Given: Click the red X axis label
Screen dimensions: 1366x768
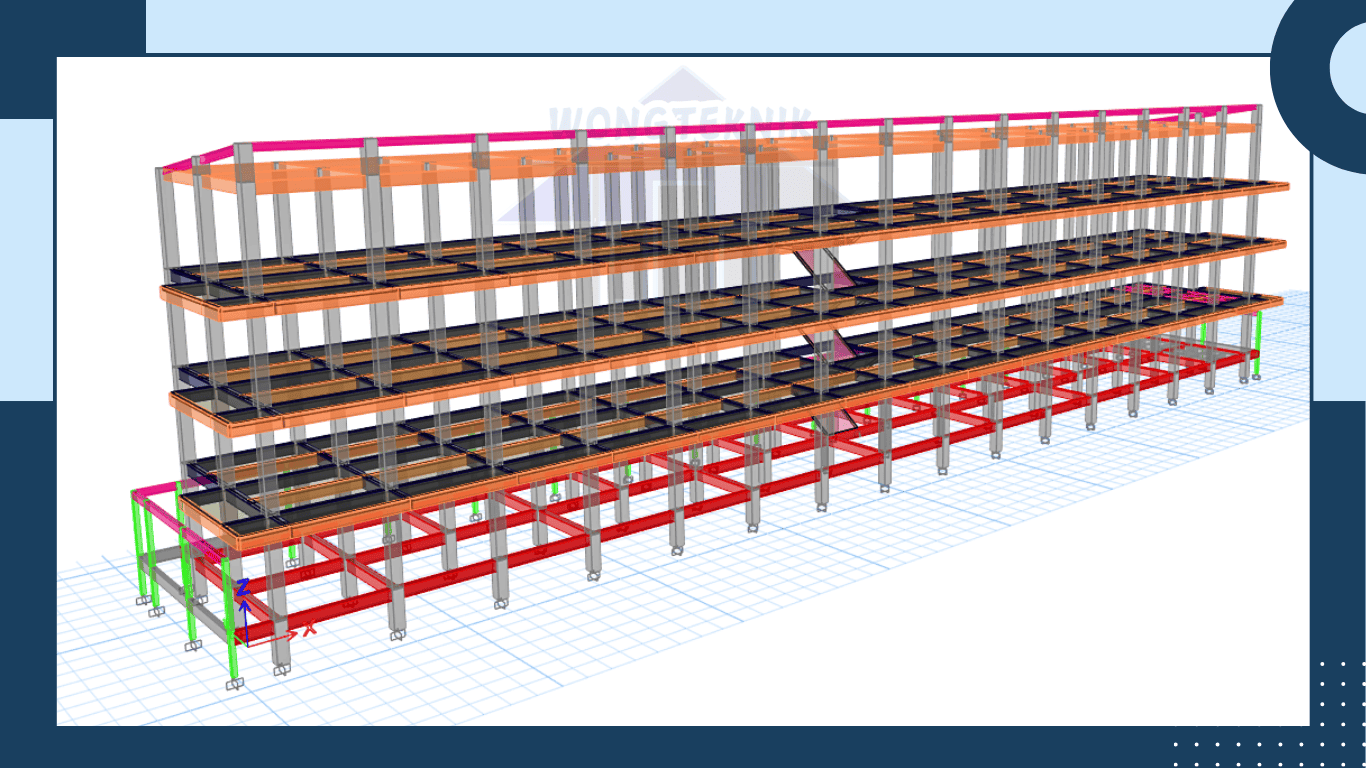Looking at the screenshot, I should click(x=310, y=628).
